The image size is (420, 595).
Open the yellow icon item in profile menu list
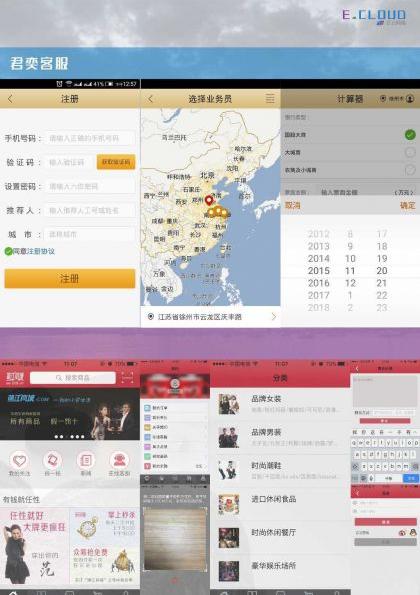[x=147, y=427]
